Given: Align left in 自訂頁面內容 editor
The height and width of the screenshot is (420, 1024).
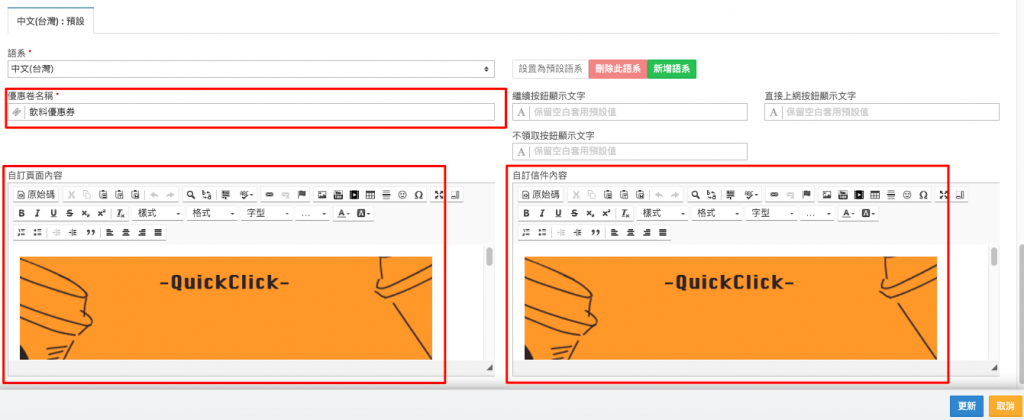Looking at the screenshot, I should (109, 232).
